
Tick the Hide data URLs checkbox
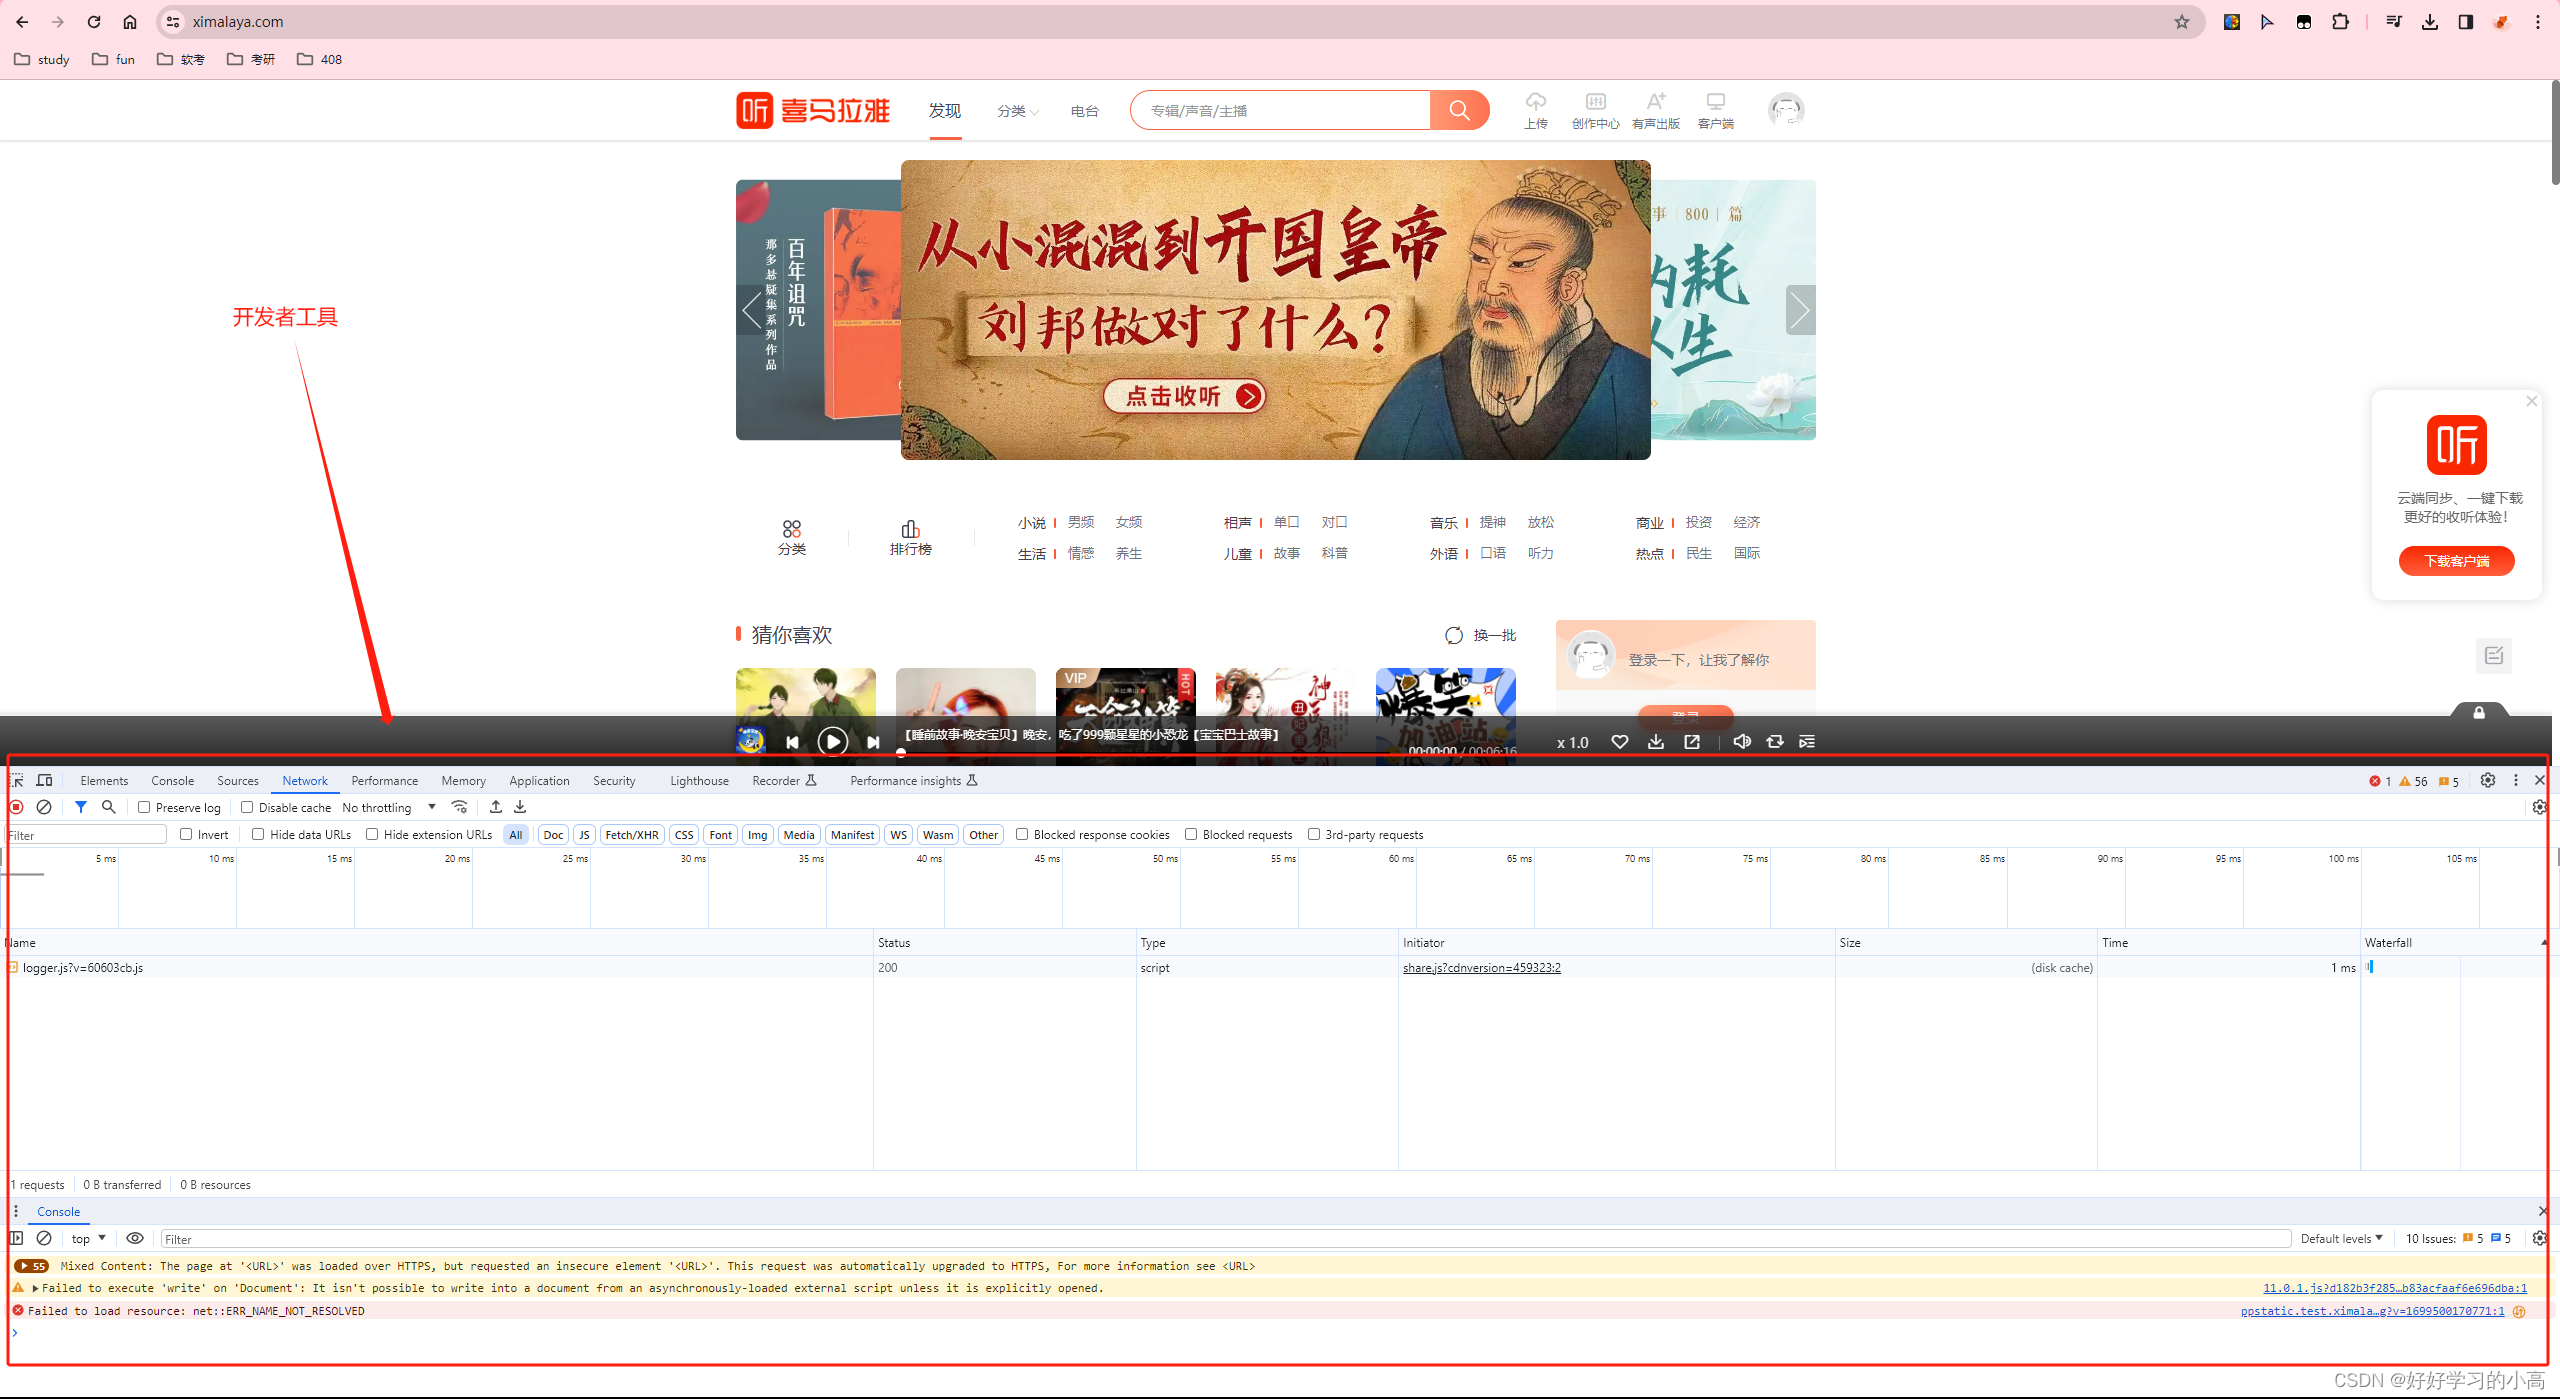[x=258, y=834]
